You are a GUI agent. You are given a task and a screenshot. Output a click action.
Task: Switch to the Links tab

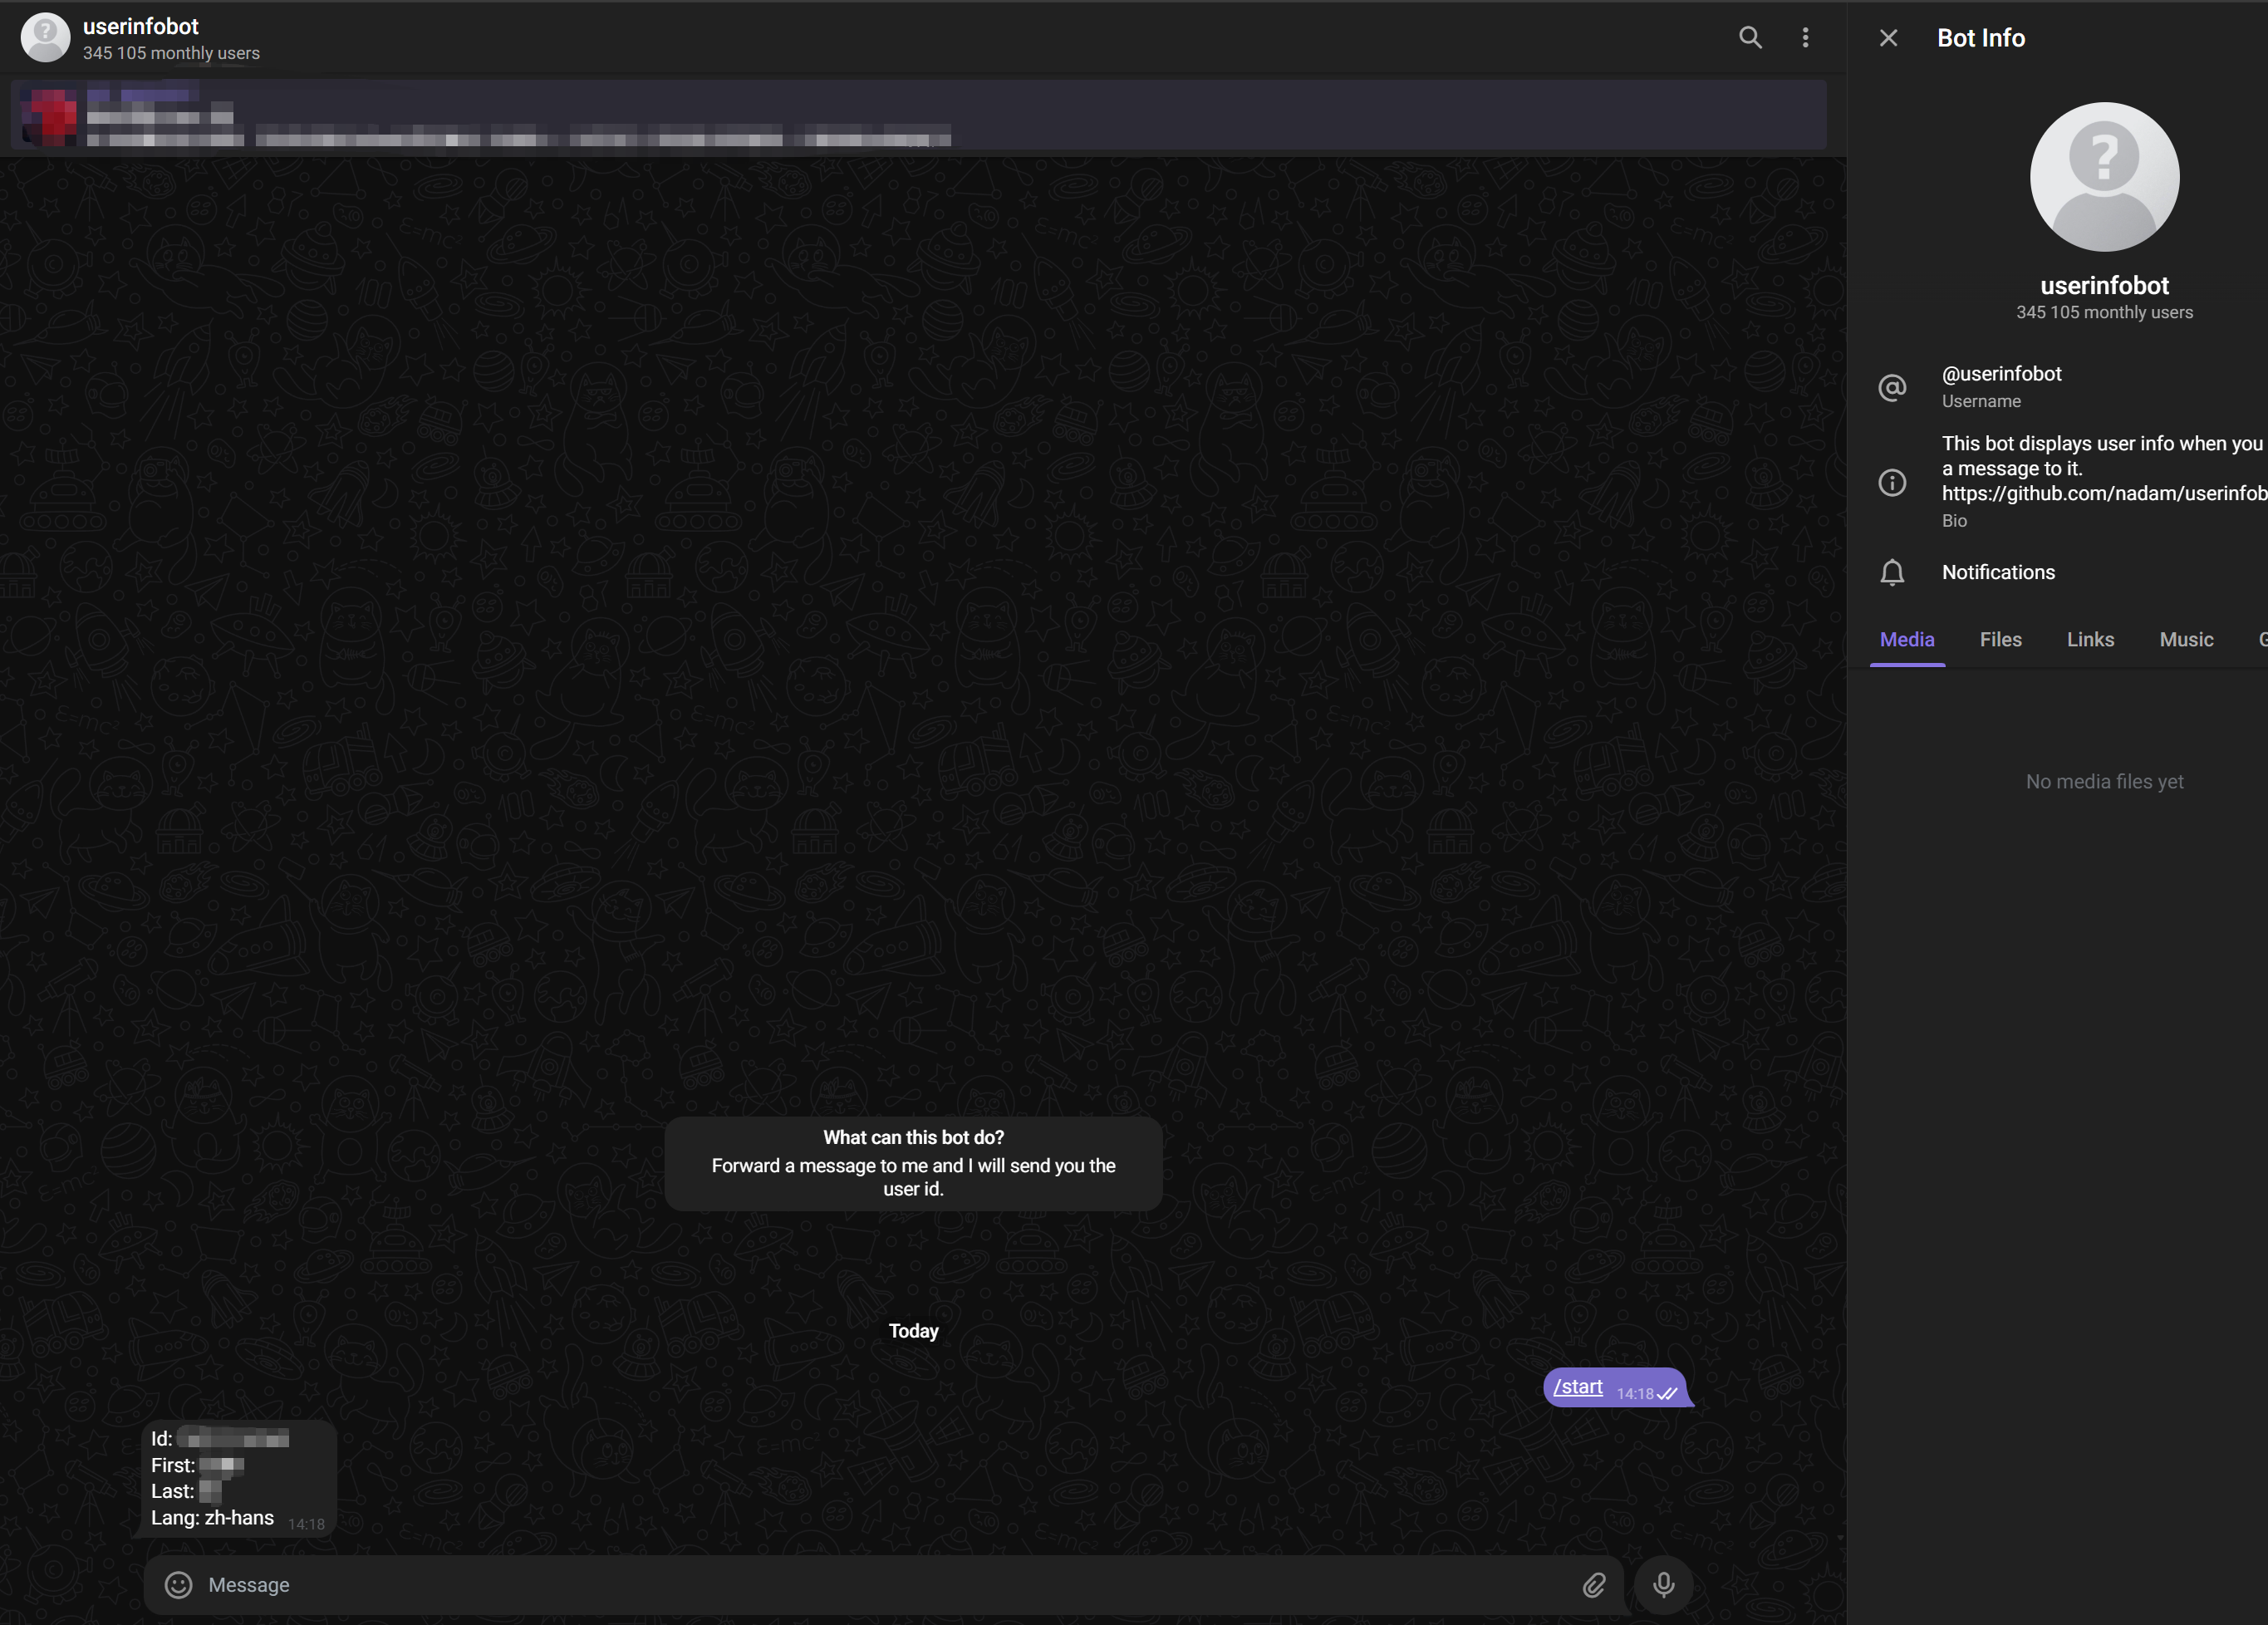point(2090,640)
